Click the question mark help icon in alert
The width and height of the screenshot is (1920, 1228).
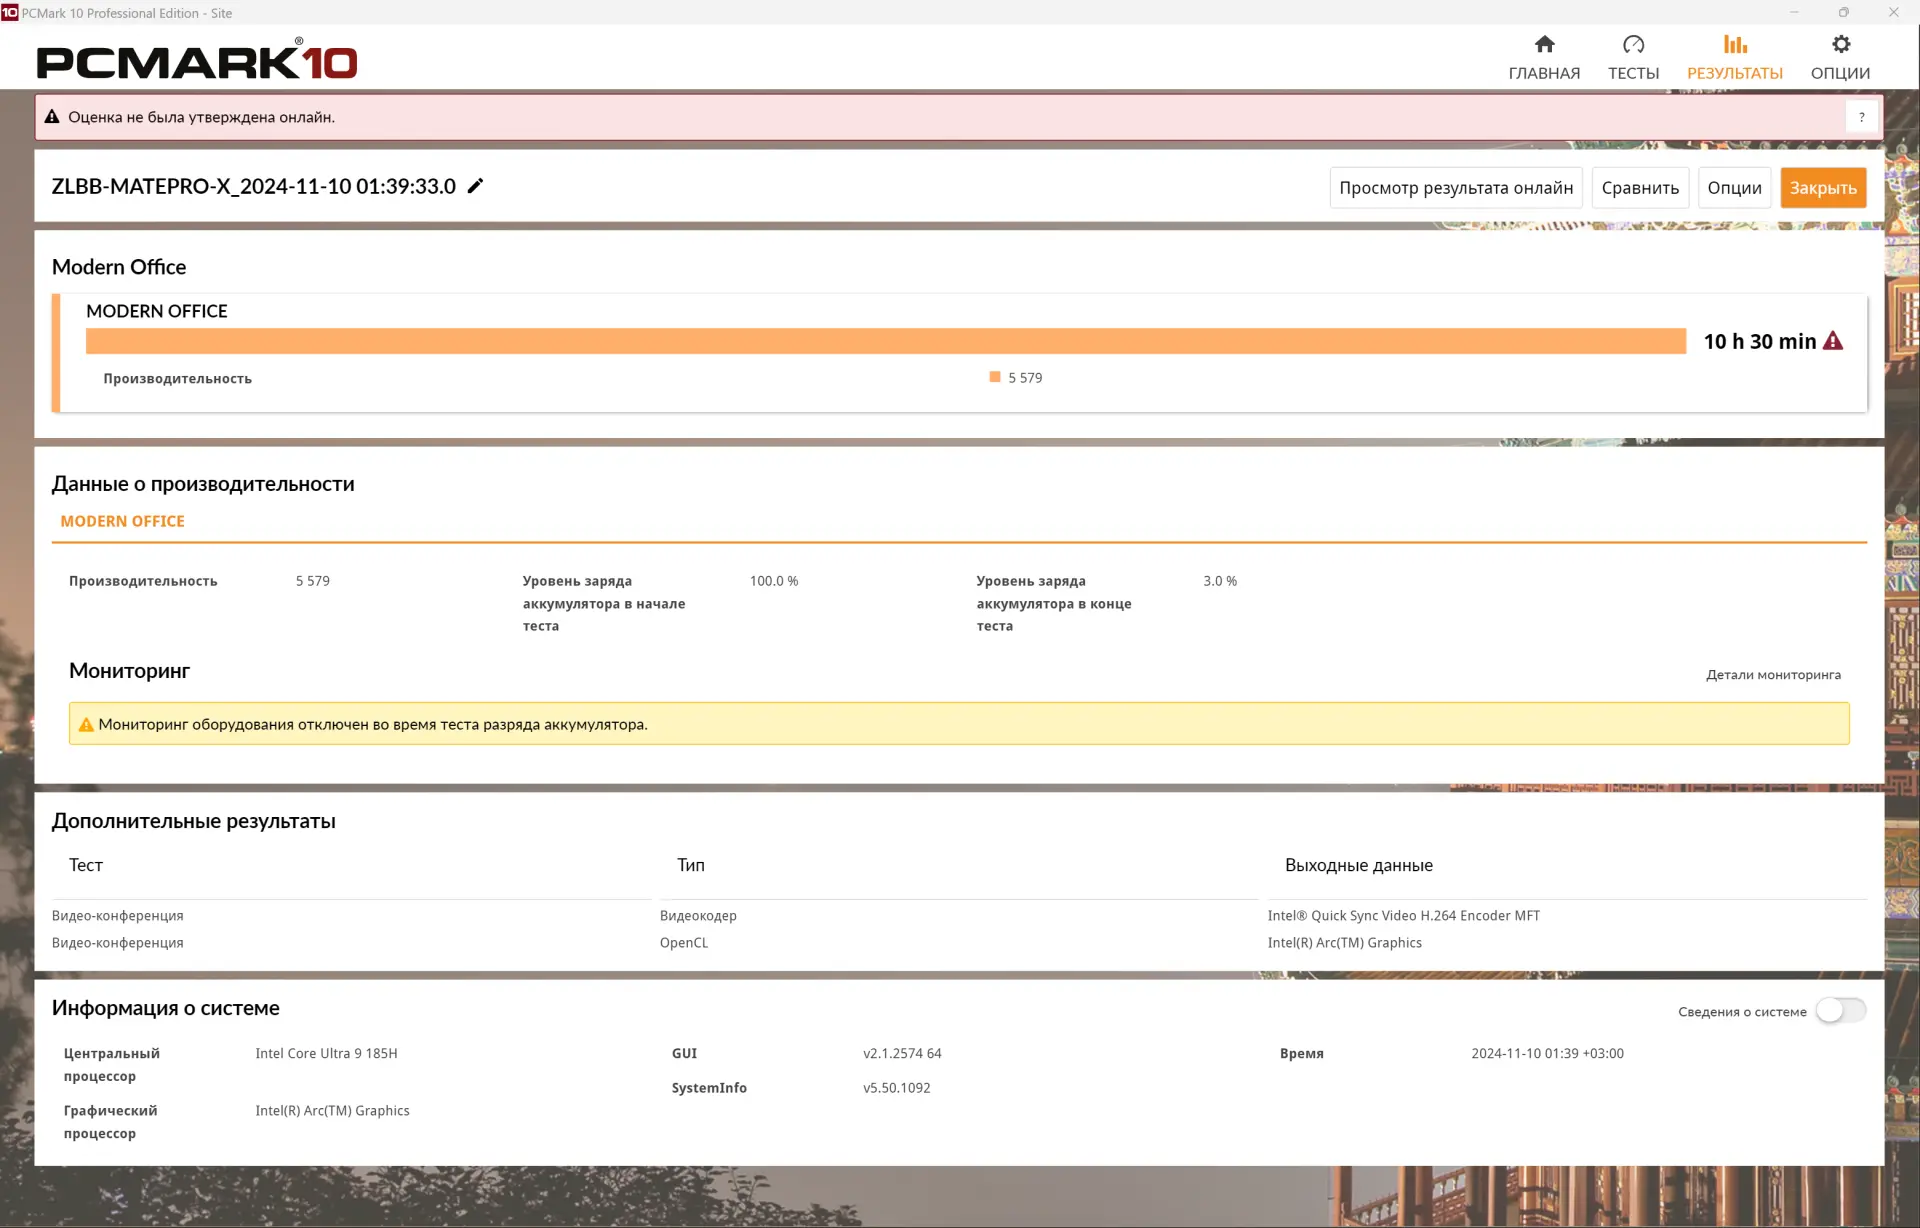(1861, 117)
